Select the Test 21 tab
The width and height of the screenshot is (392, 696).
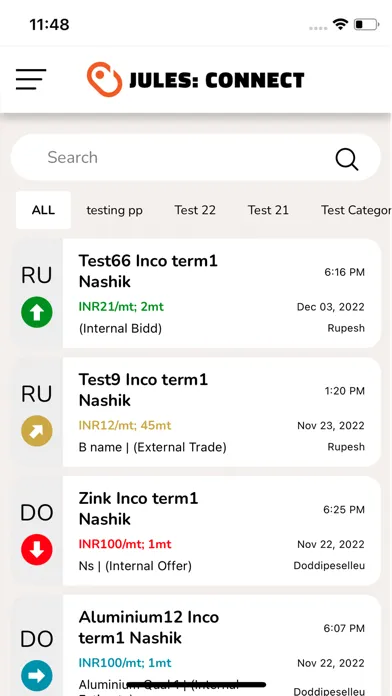point(268,210)
